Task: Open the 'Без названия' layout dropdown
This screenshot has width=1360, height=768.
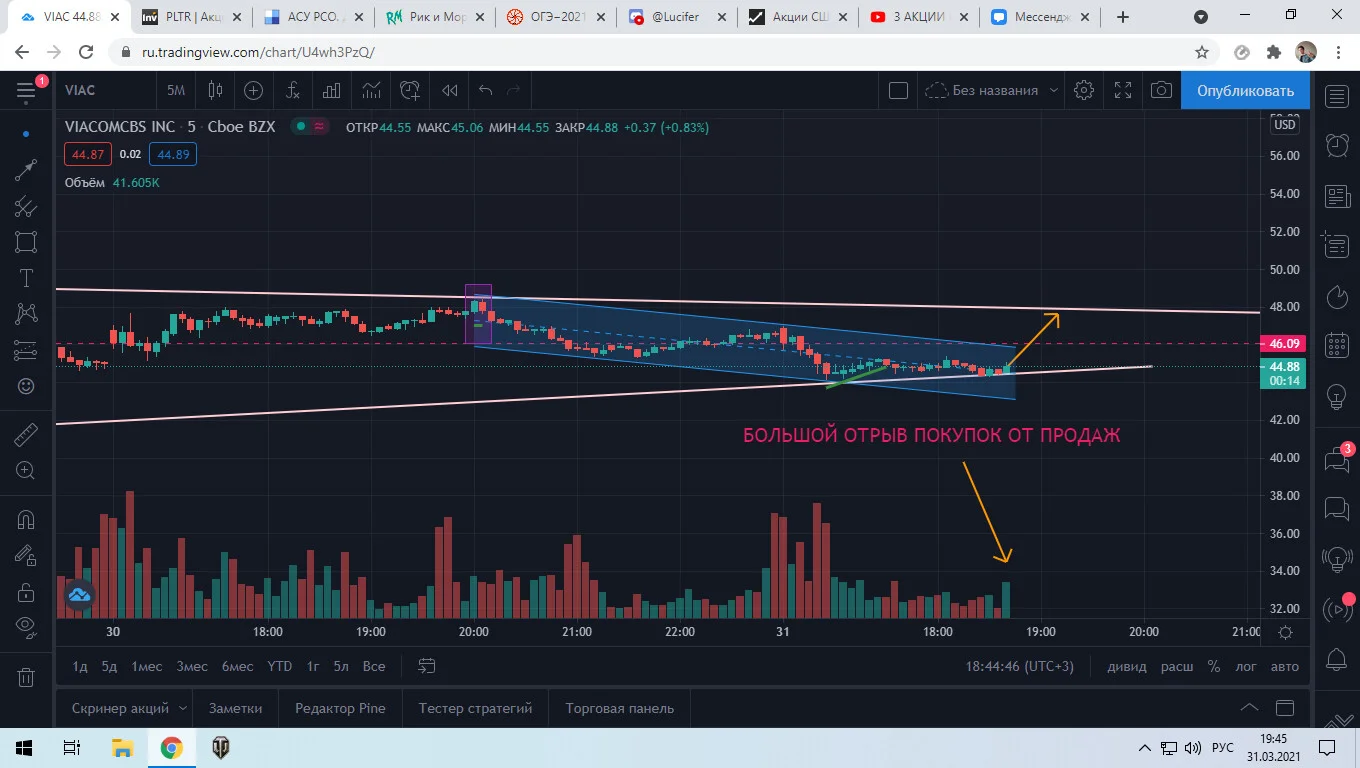Action: [x=990, y=90]
